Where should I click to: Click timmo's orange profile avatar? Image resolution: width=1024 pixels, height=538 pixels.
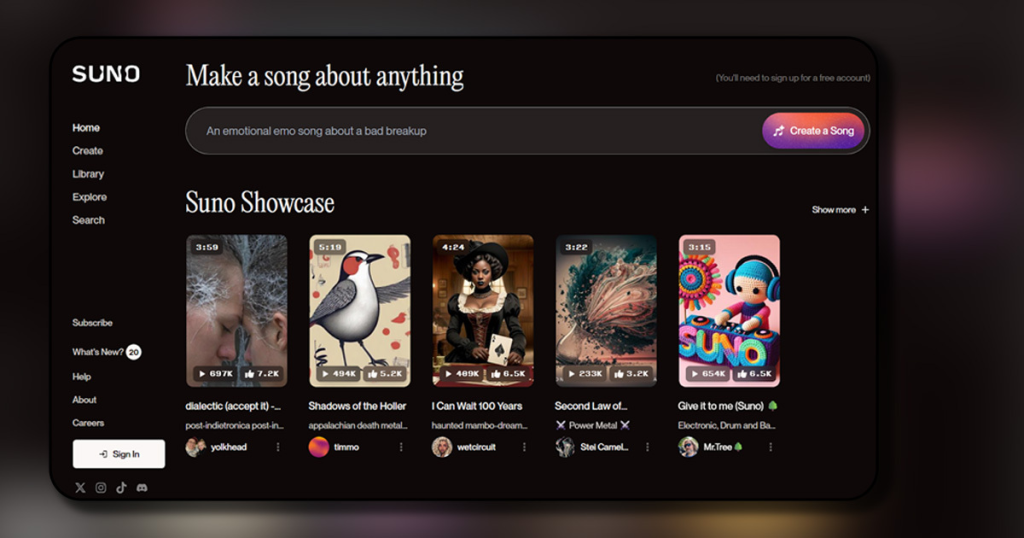click(318, 447)
